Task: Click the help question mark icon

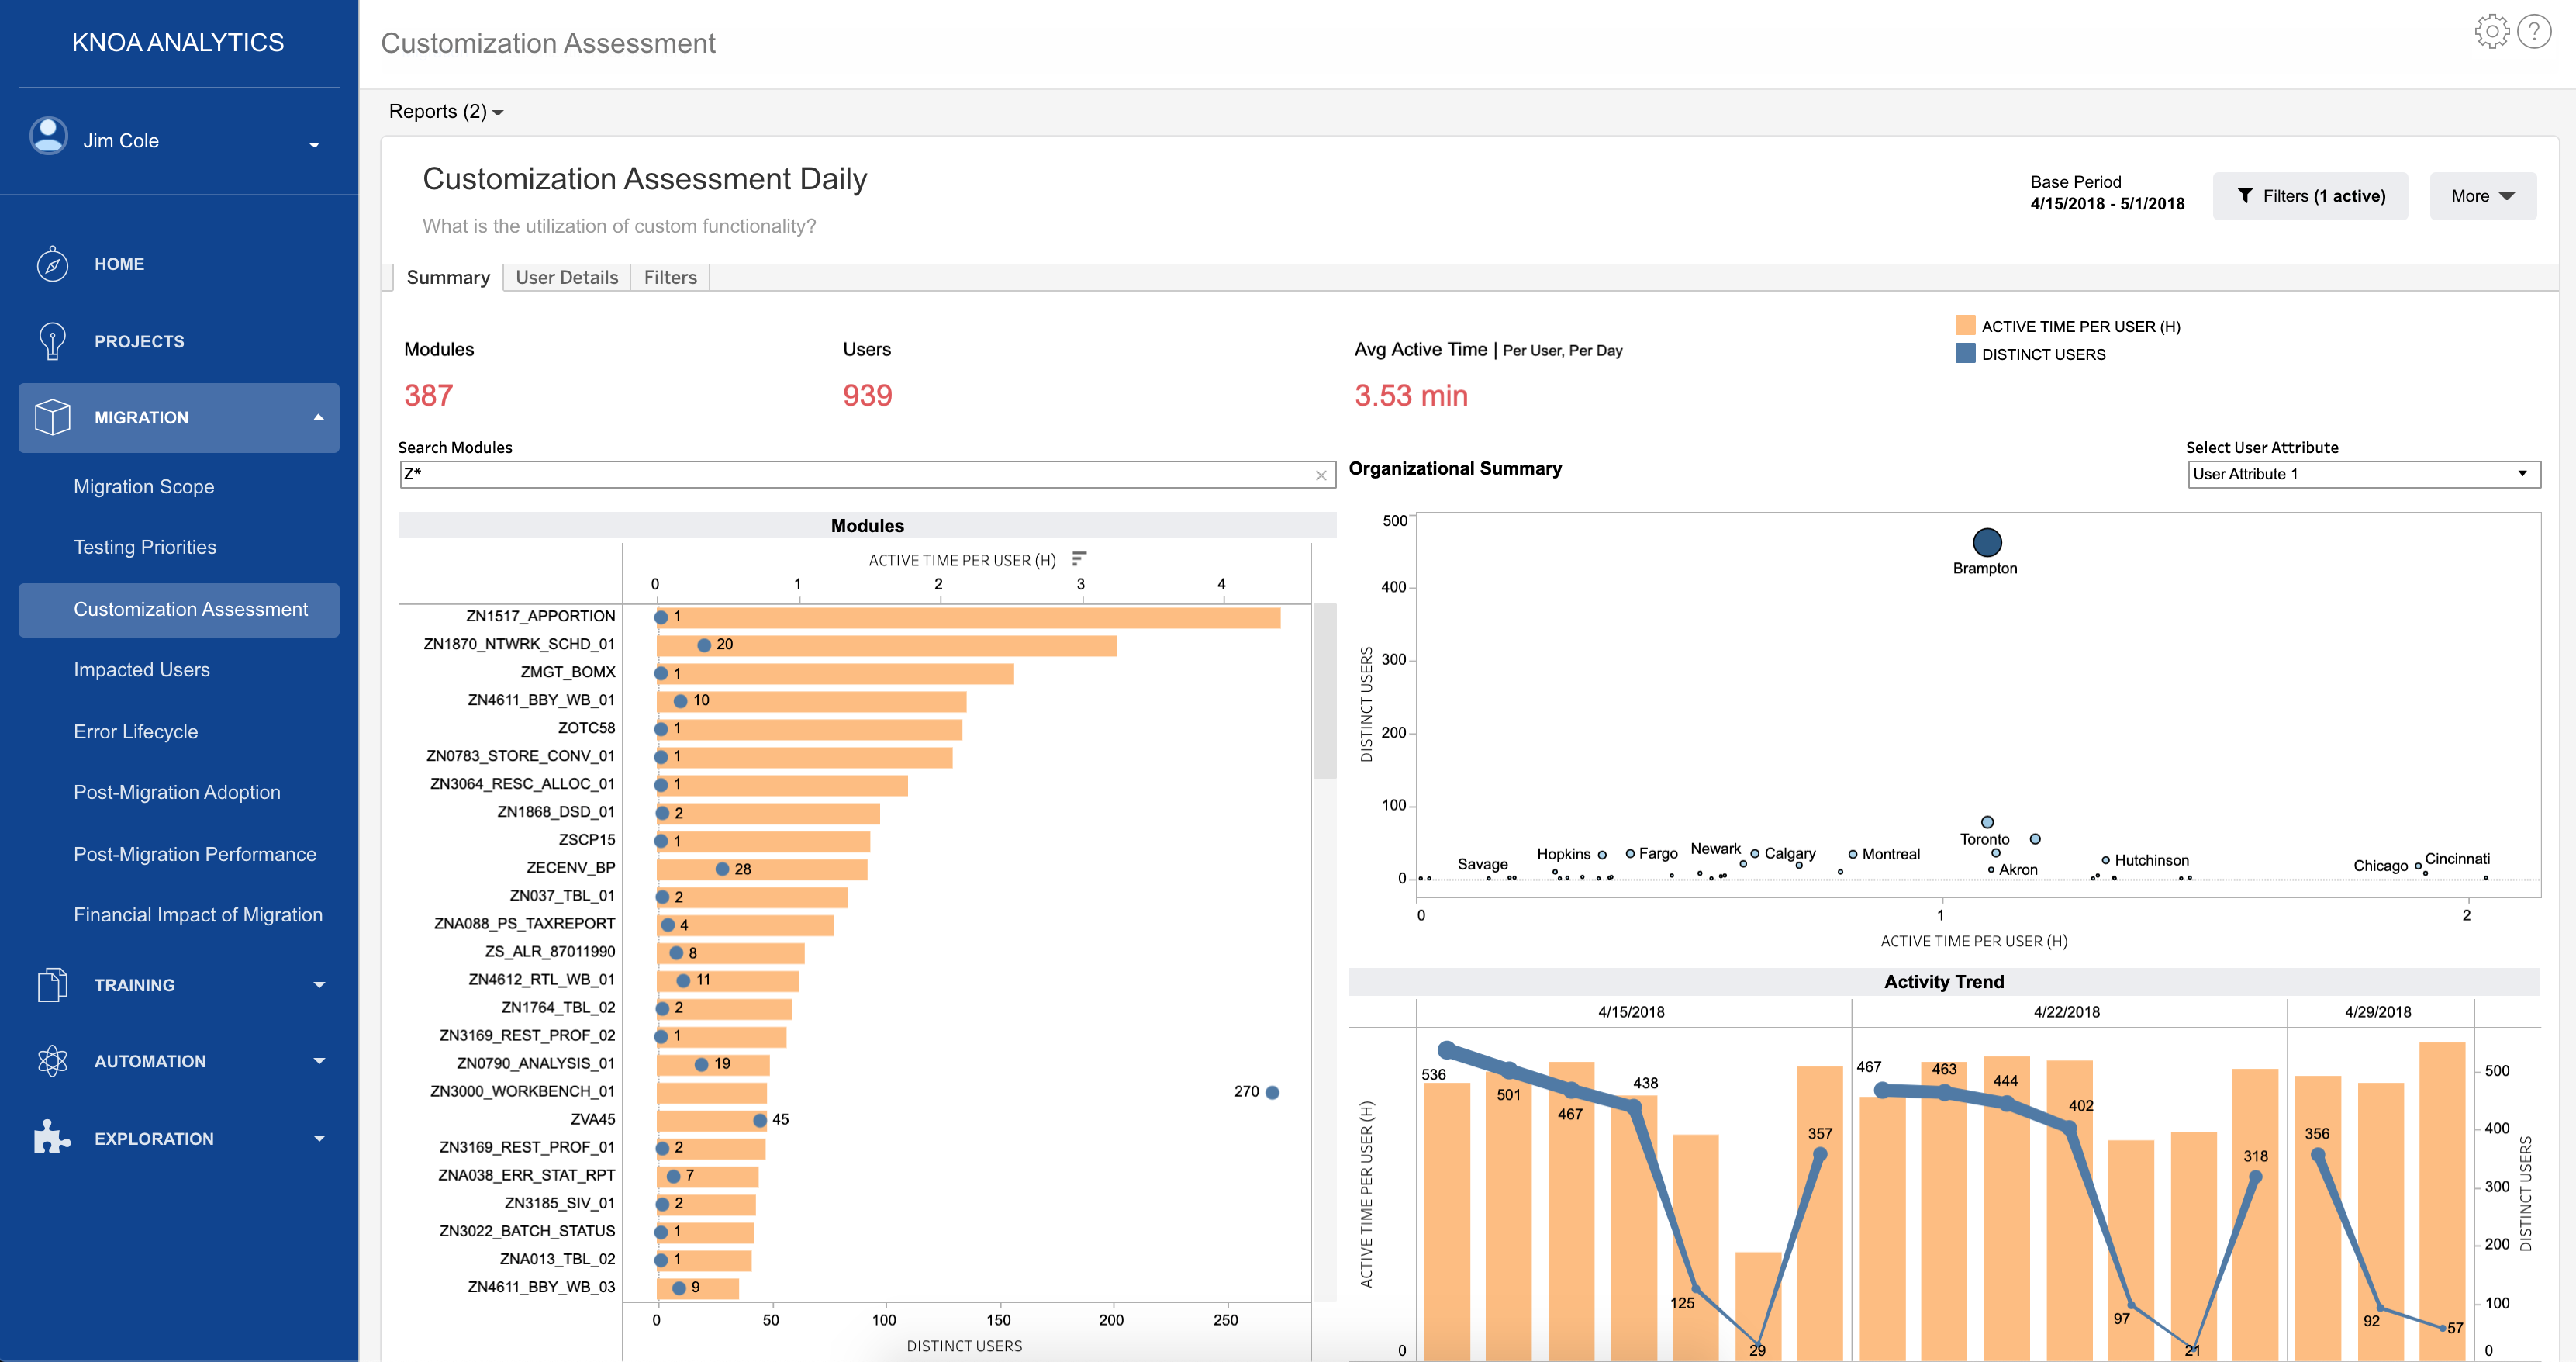Action: (2534, 32)
